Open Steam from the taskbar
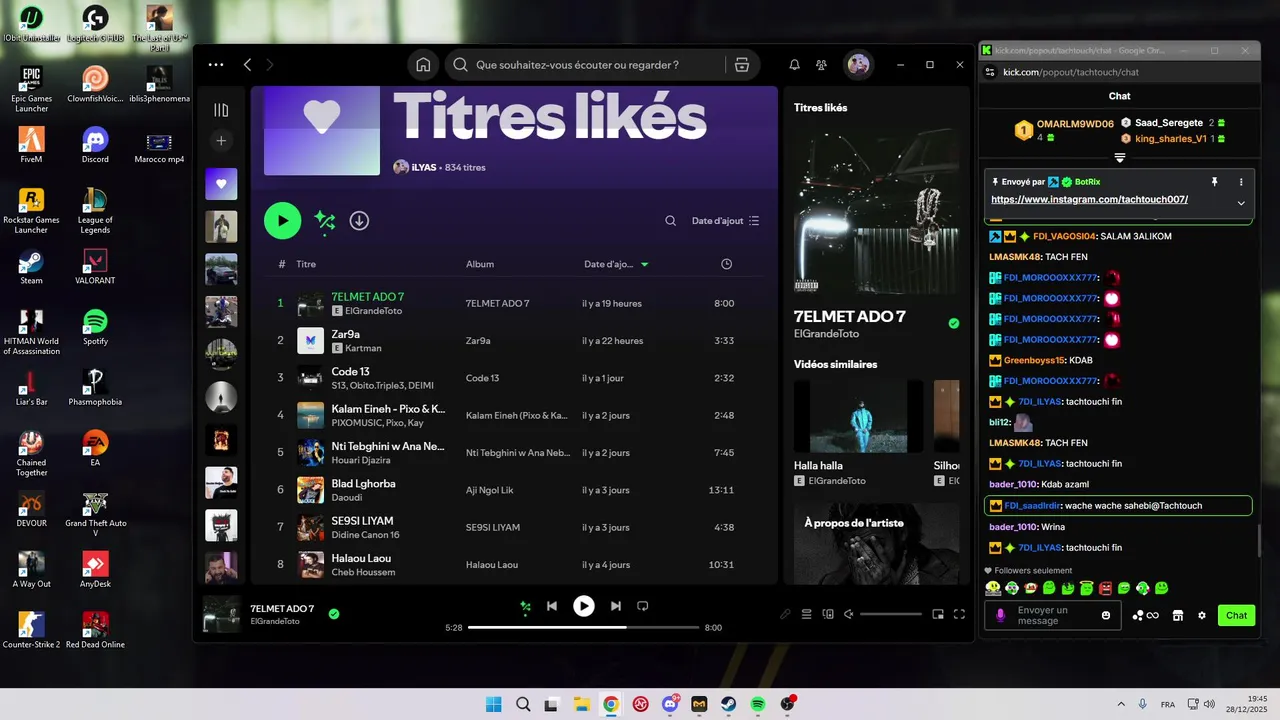 coord(728,704)
